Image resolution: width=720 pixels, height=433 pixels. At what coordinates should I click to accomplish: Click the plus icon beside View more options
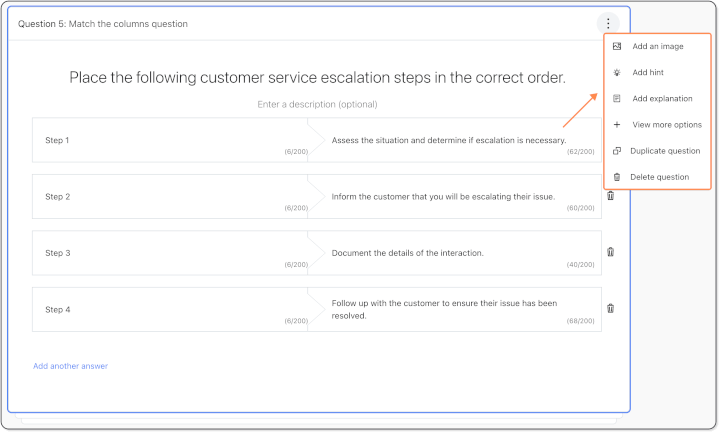[617, 125]
